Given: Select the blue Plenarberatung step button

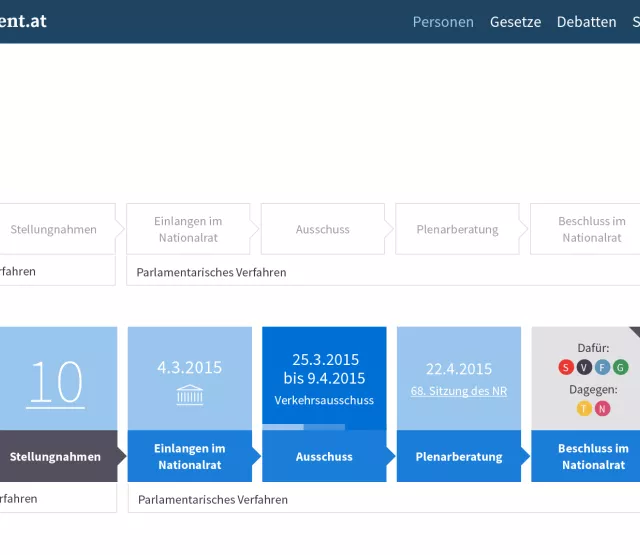Looking at the screenshot, I should (458, 457).
